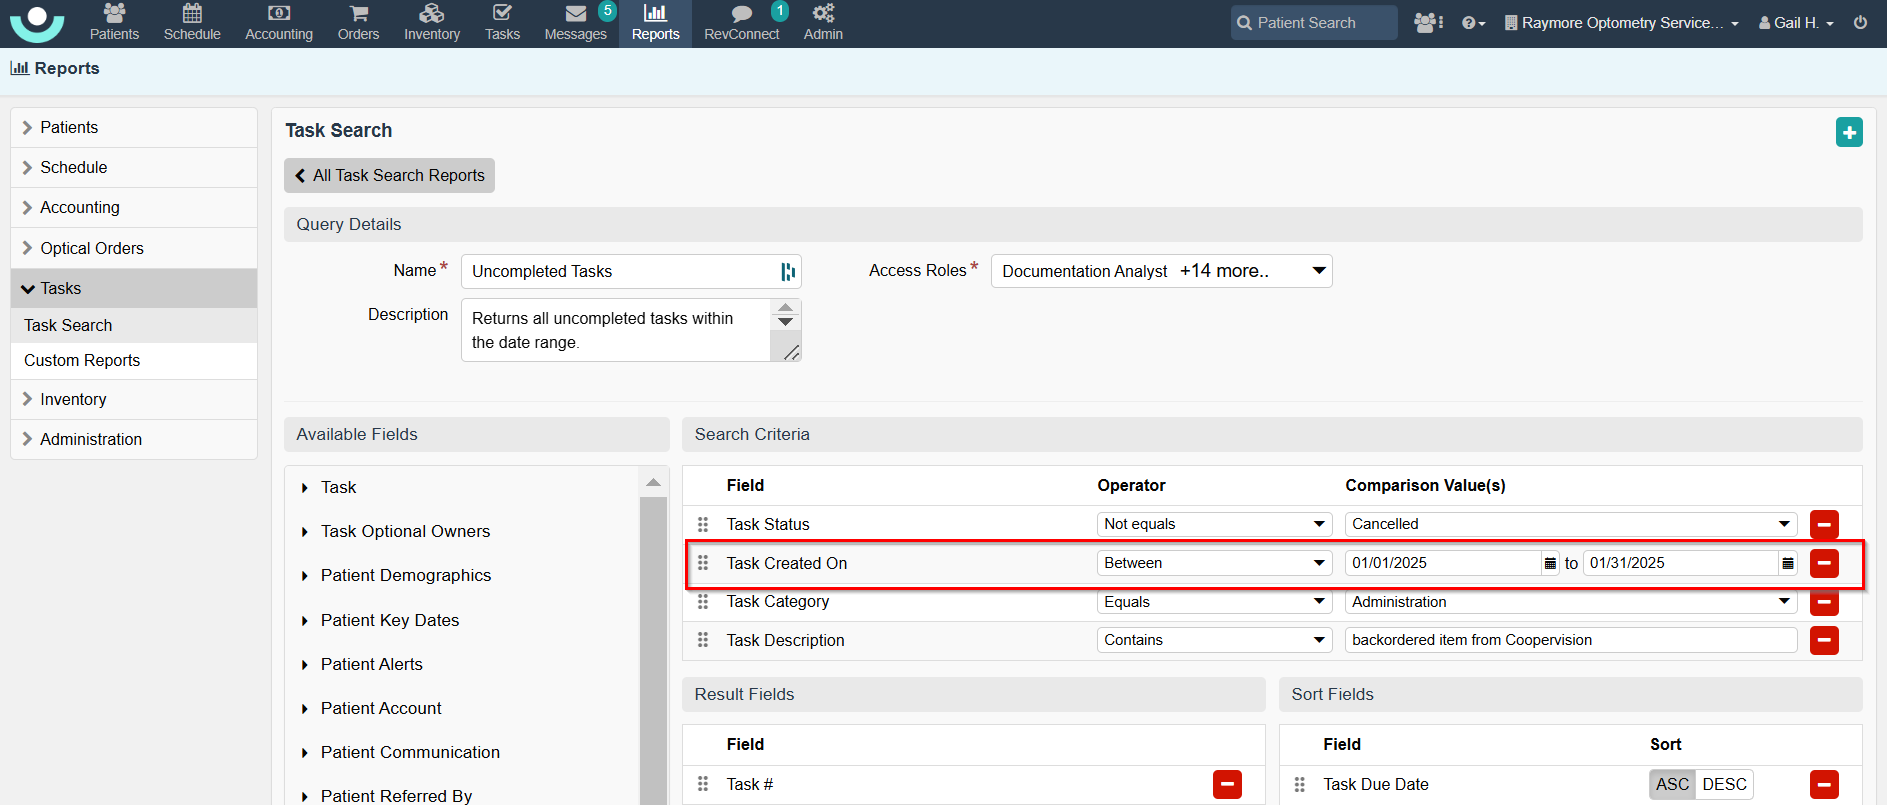This screenshot has height=805, width=1887.
Task: Click the green plus add button
Action: click(1849, 132)
